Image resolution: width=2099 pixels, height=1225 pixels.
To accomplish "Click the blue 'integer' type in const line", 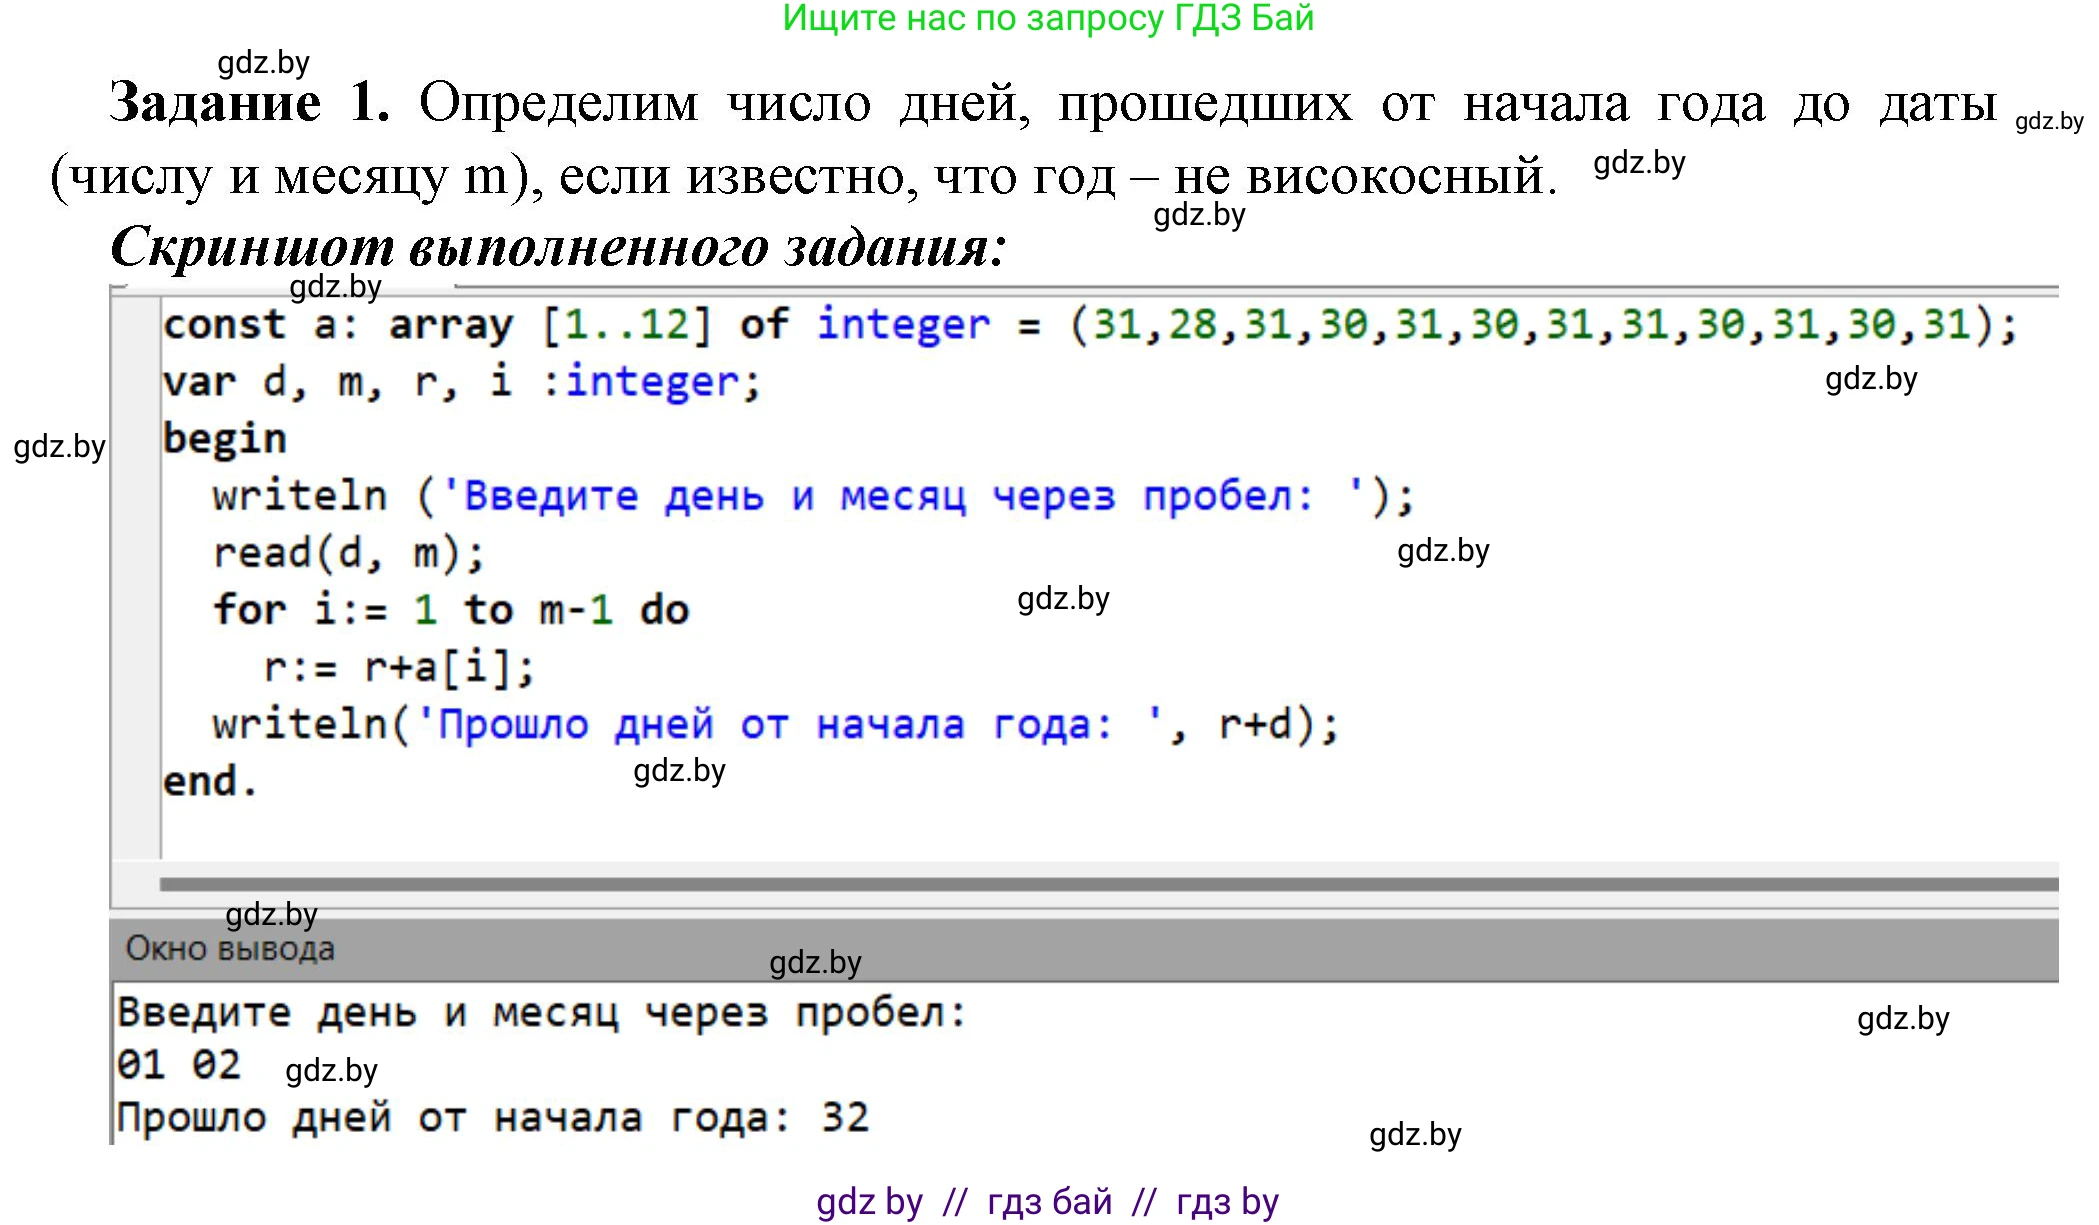I will pos(902,325).
